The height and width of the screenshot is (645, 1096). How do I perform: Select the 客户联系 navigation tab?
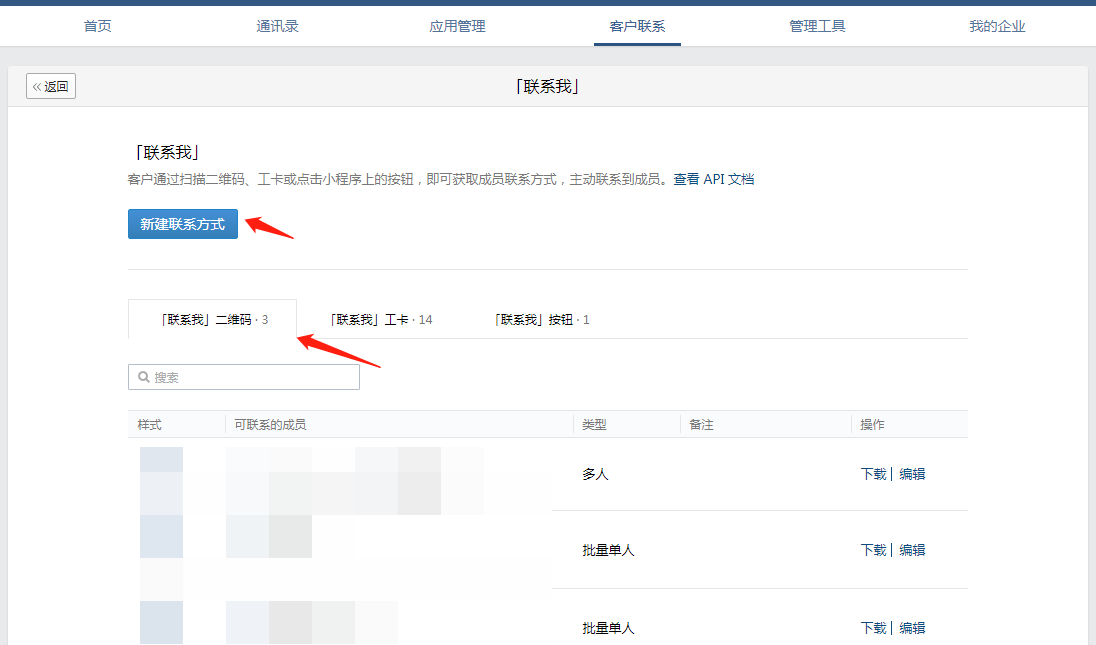[637, 26]
